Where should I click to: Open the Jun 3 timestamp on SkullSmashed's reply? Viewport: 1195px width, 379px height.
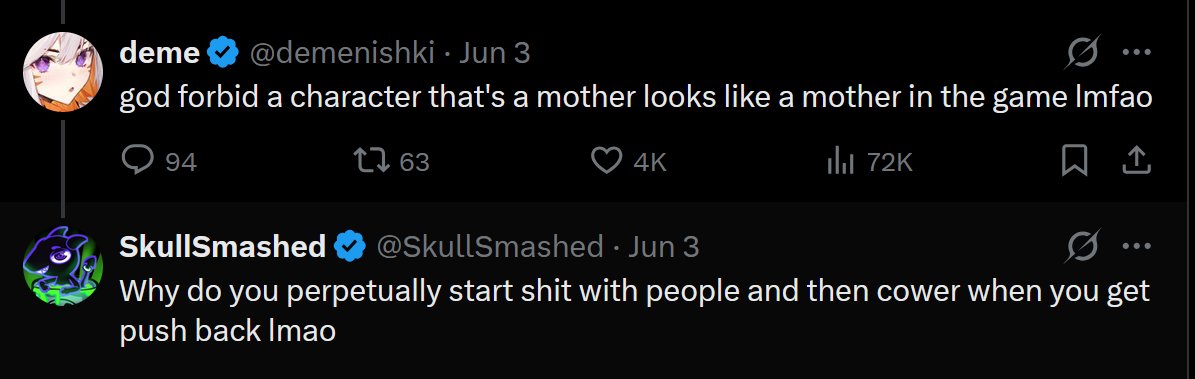pos(664,246)
